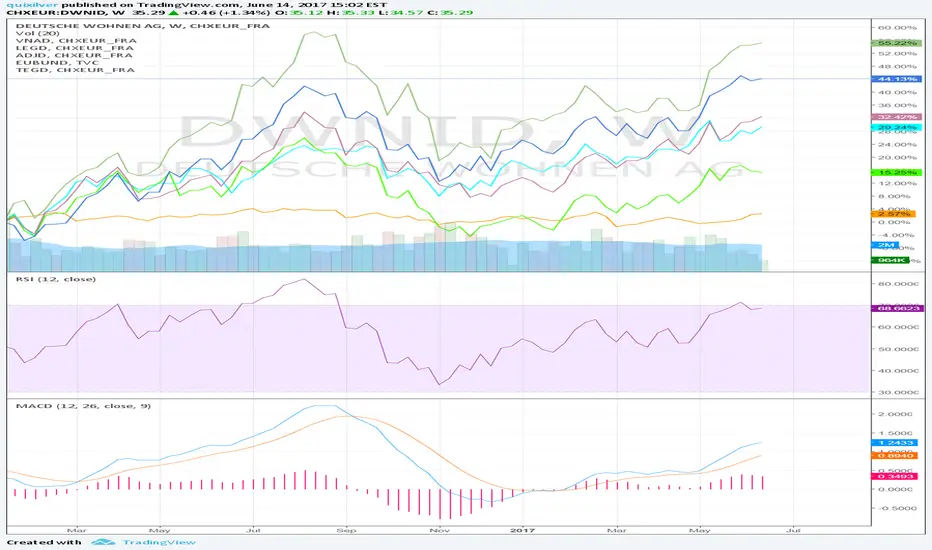
Task: Click the 20.00% price axis label
Action: click(897, 158)
